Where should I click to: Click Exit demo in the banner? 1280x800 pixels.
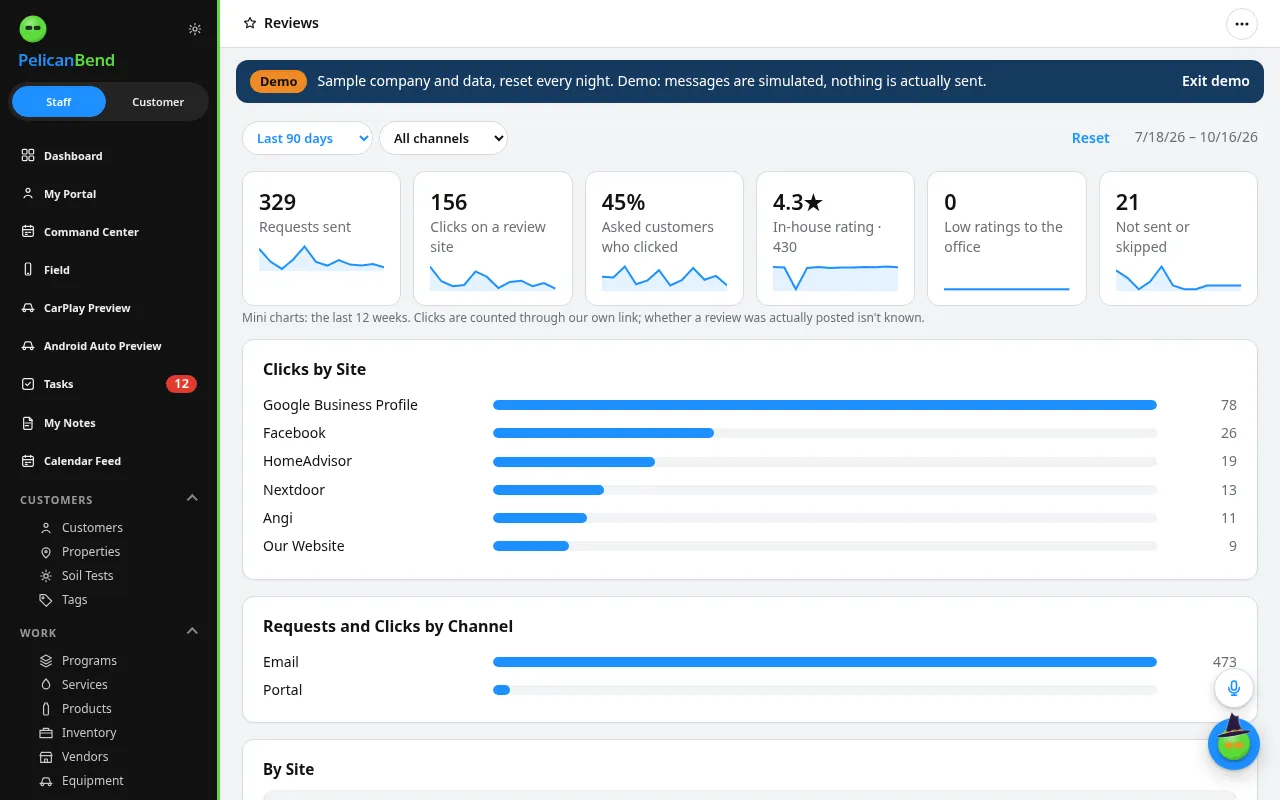[x=1215, y=81]
